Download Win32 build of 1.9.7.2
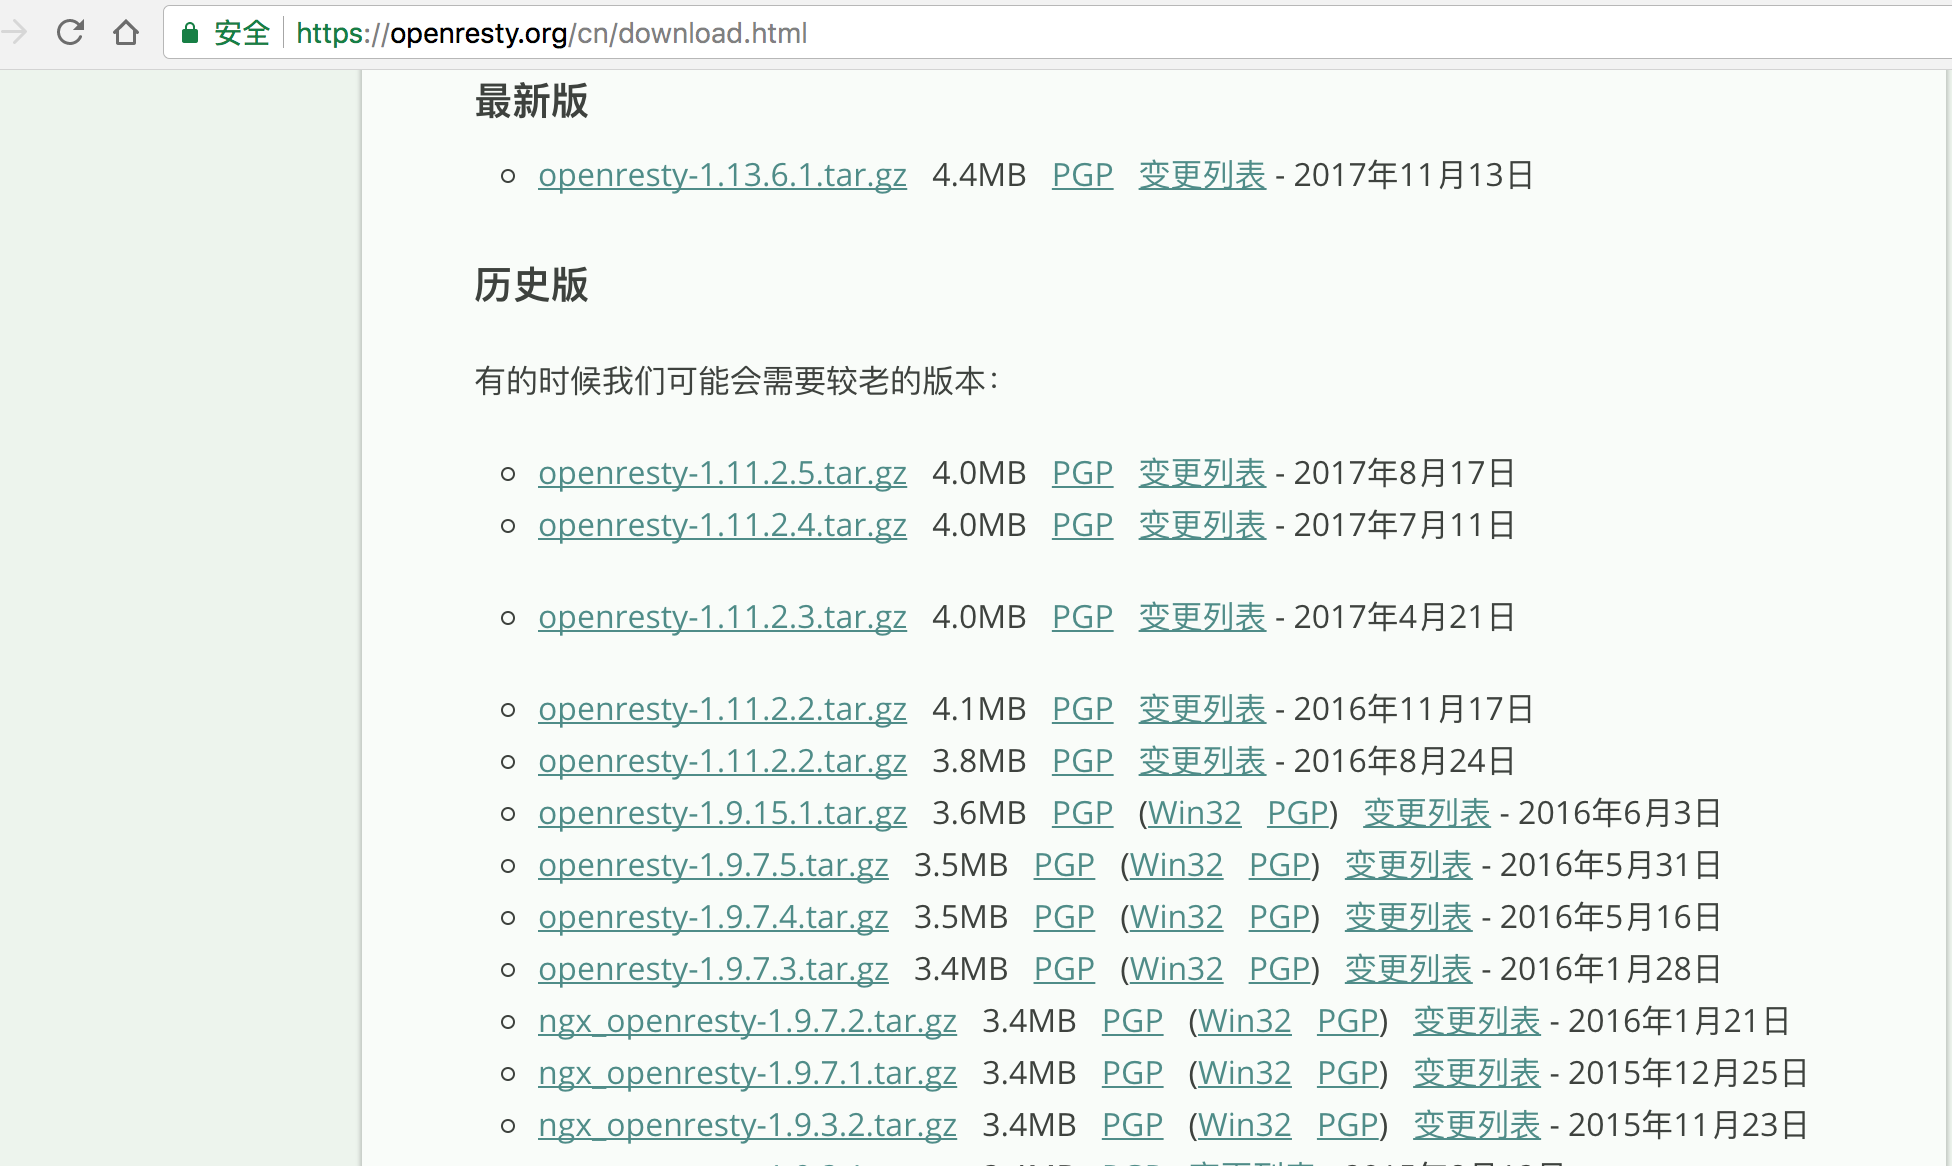This screenshot has width=1952, height=1166. 1244,1021
